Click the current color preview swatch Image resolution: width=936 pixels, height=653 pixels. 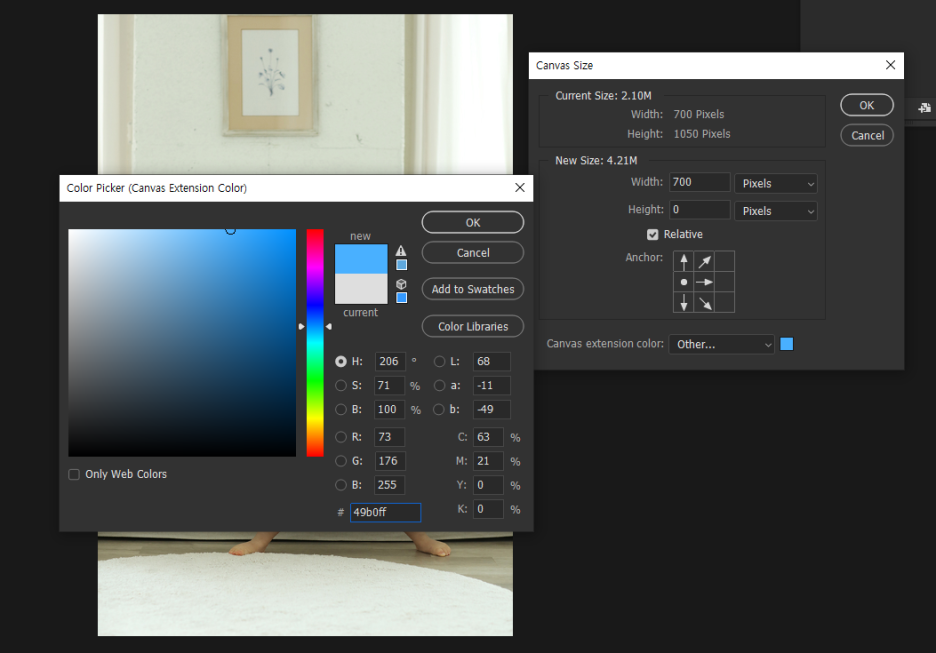point(361,289)
